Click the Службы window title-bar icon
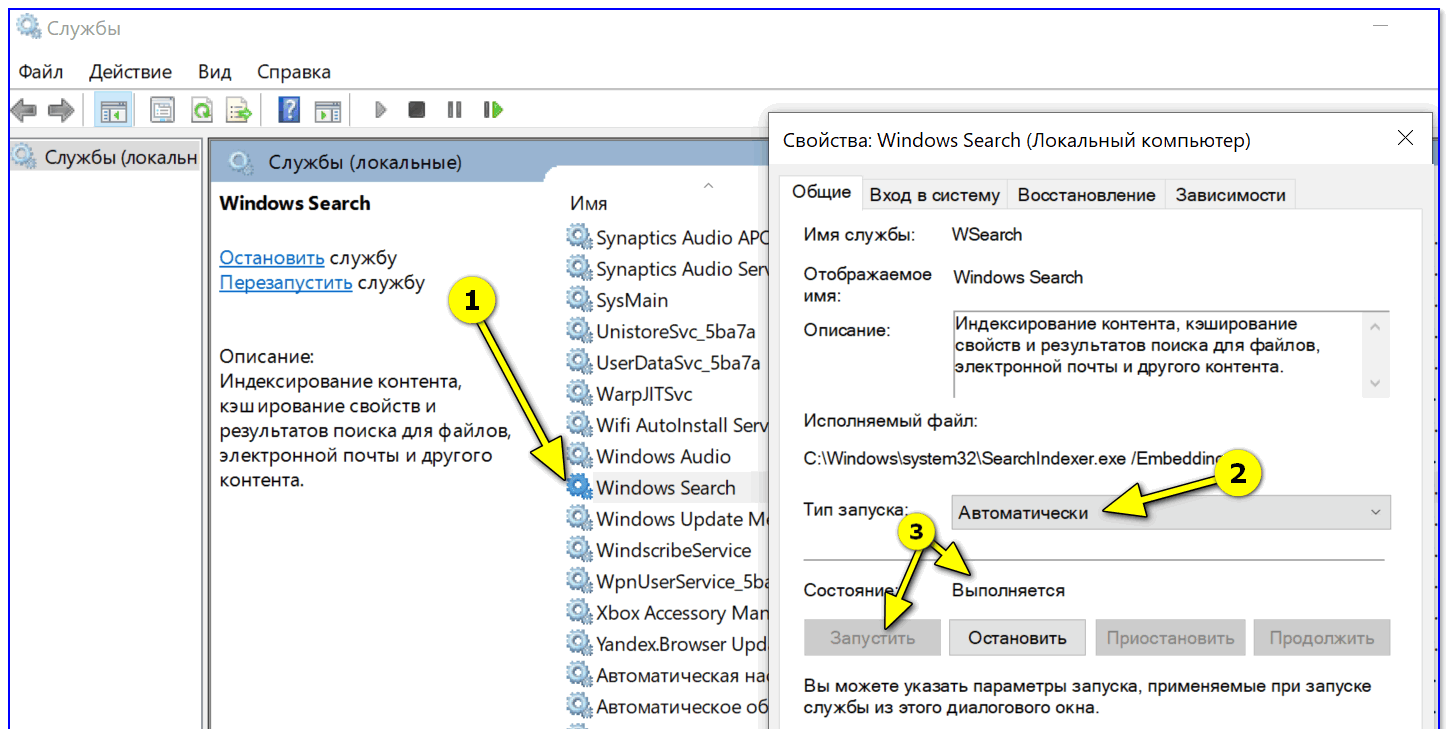Image resolution: width=1448 pixels, height=729 pixels. point(29,28)
